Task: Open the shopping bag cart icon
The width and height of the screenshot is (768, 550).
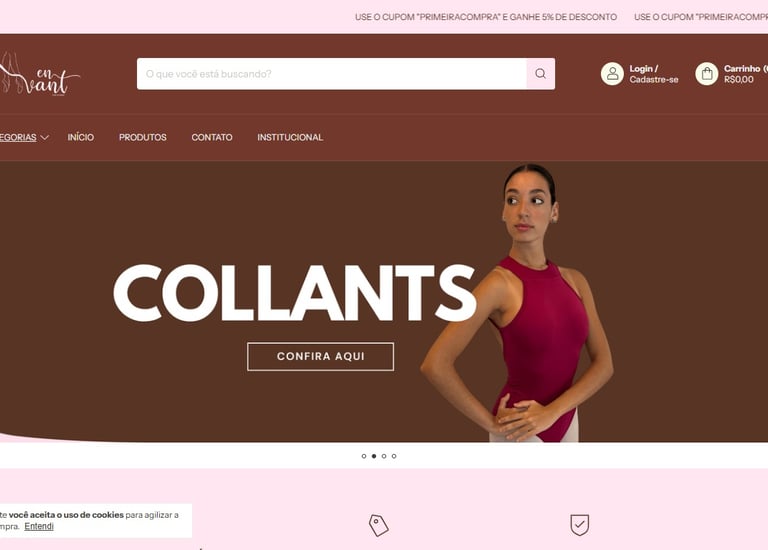Action: [707, 73]
